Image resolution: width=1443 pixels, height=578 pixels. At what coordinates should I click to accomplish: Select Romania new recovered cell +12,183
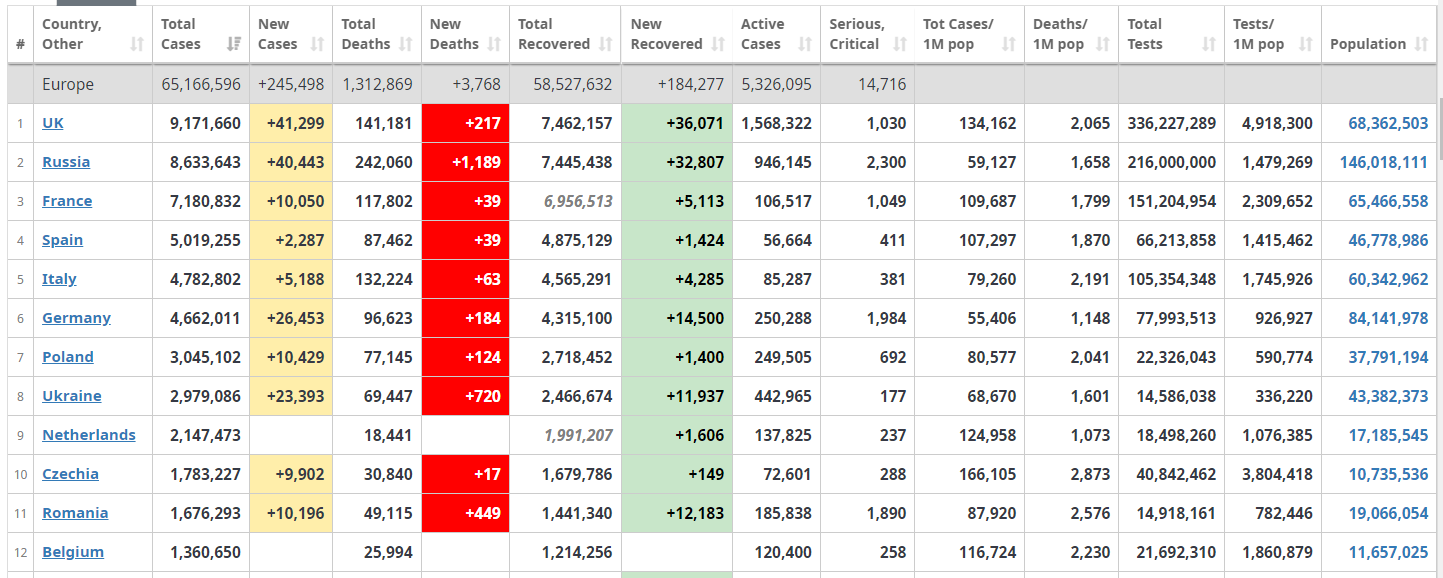[x=677, y=513]
